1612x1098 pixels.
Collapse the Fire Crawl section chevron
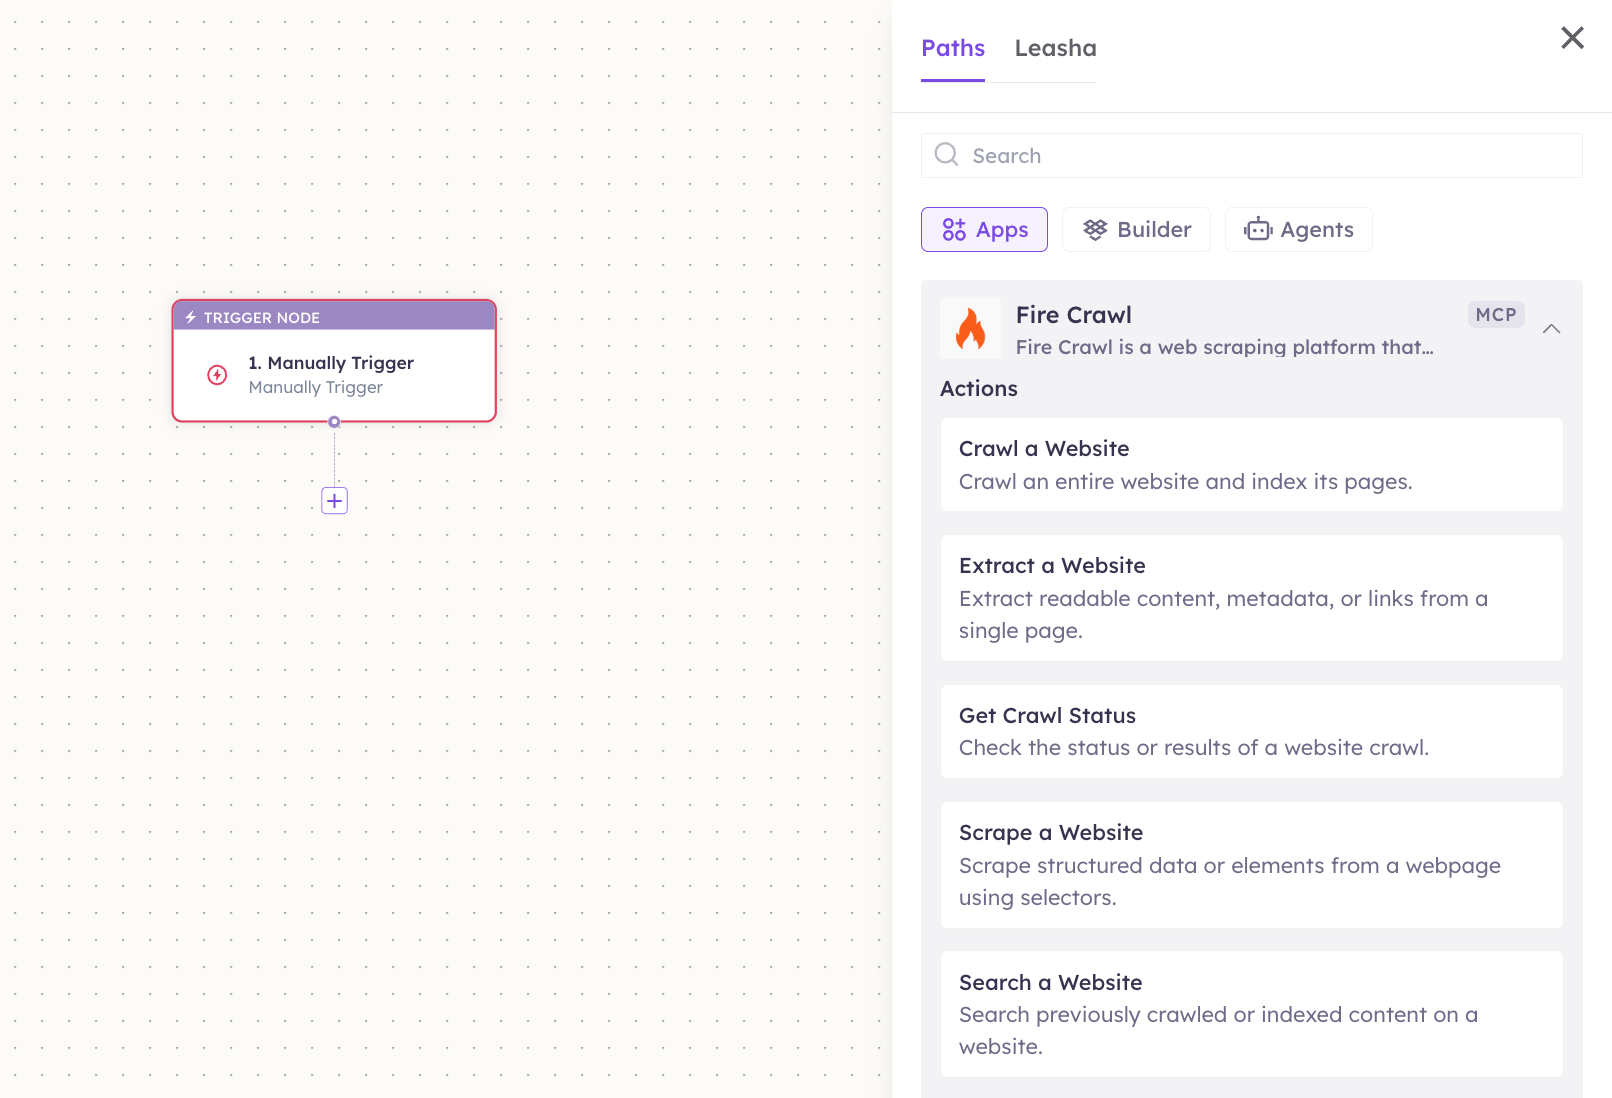pyautogui.click(x=1551, y=329)
